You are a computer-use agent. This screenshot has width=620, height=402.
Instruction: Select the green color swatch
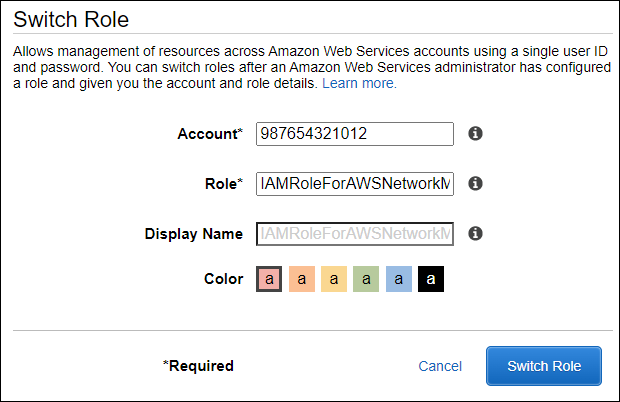[366, 279]
